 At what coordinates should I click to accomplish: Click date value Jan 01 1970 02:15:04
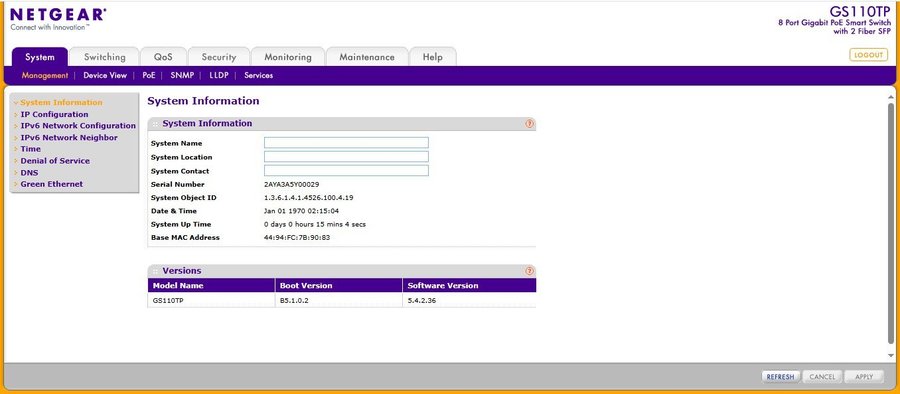coord(301,211)
